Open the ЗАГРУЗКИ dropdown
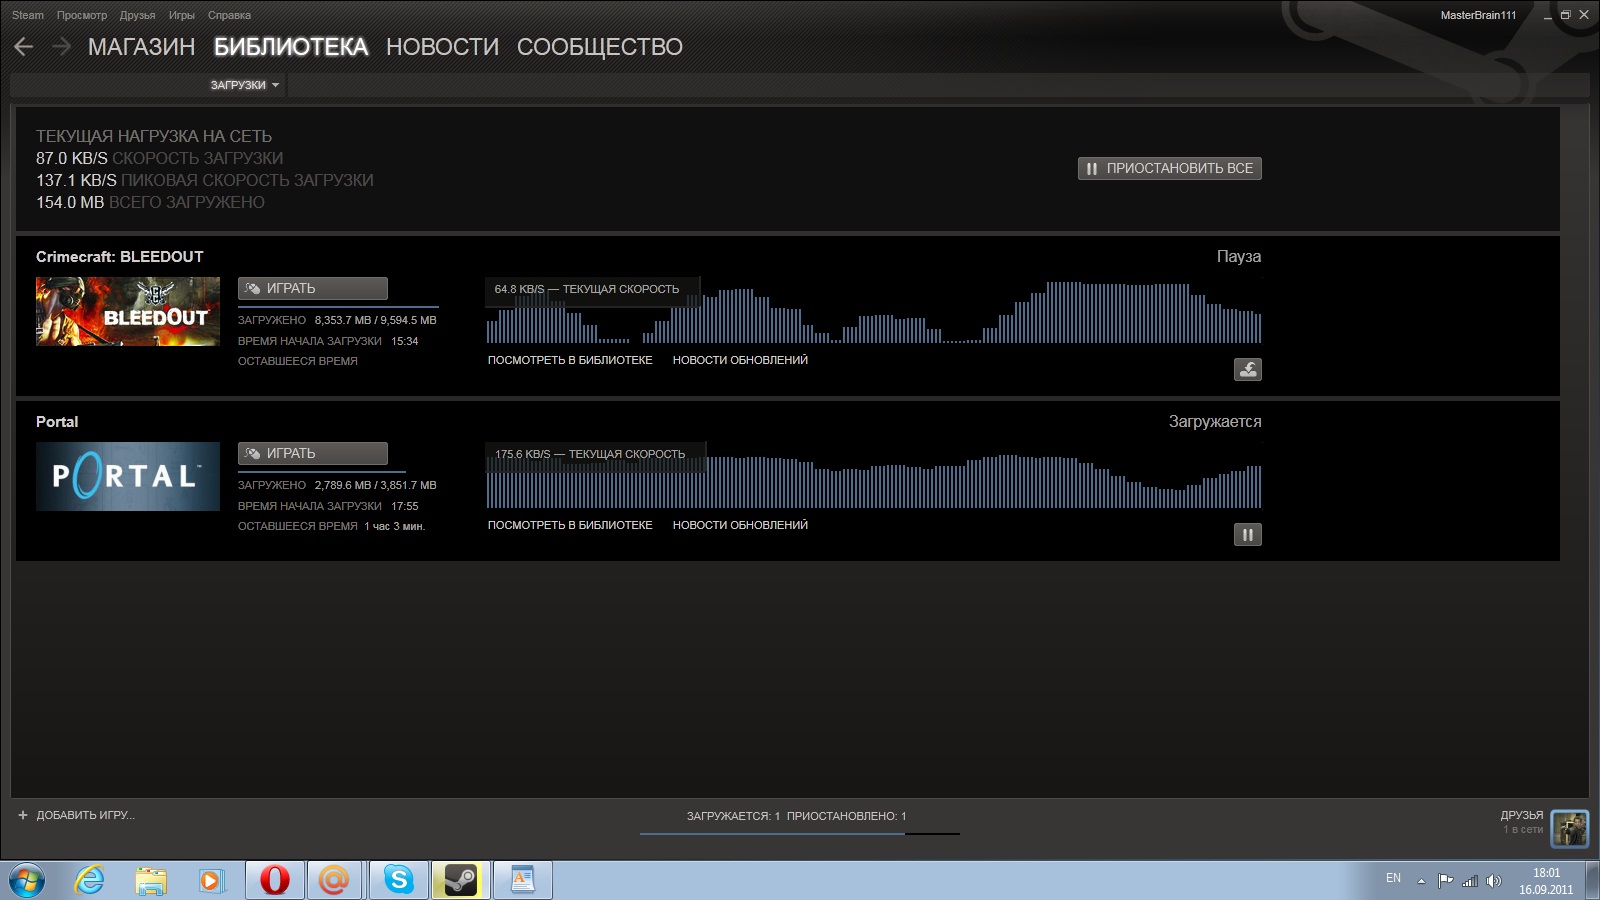Screen dimensions: 1600x900 245,85
